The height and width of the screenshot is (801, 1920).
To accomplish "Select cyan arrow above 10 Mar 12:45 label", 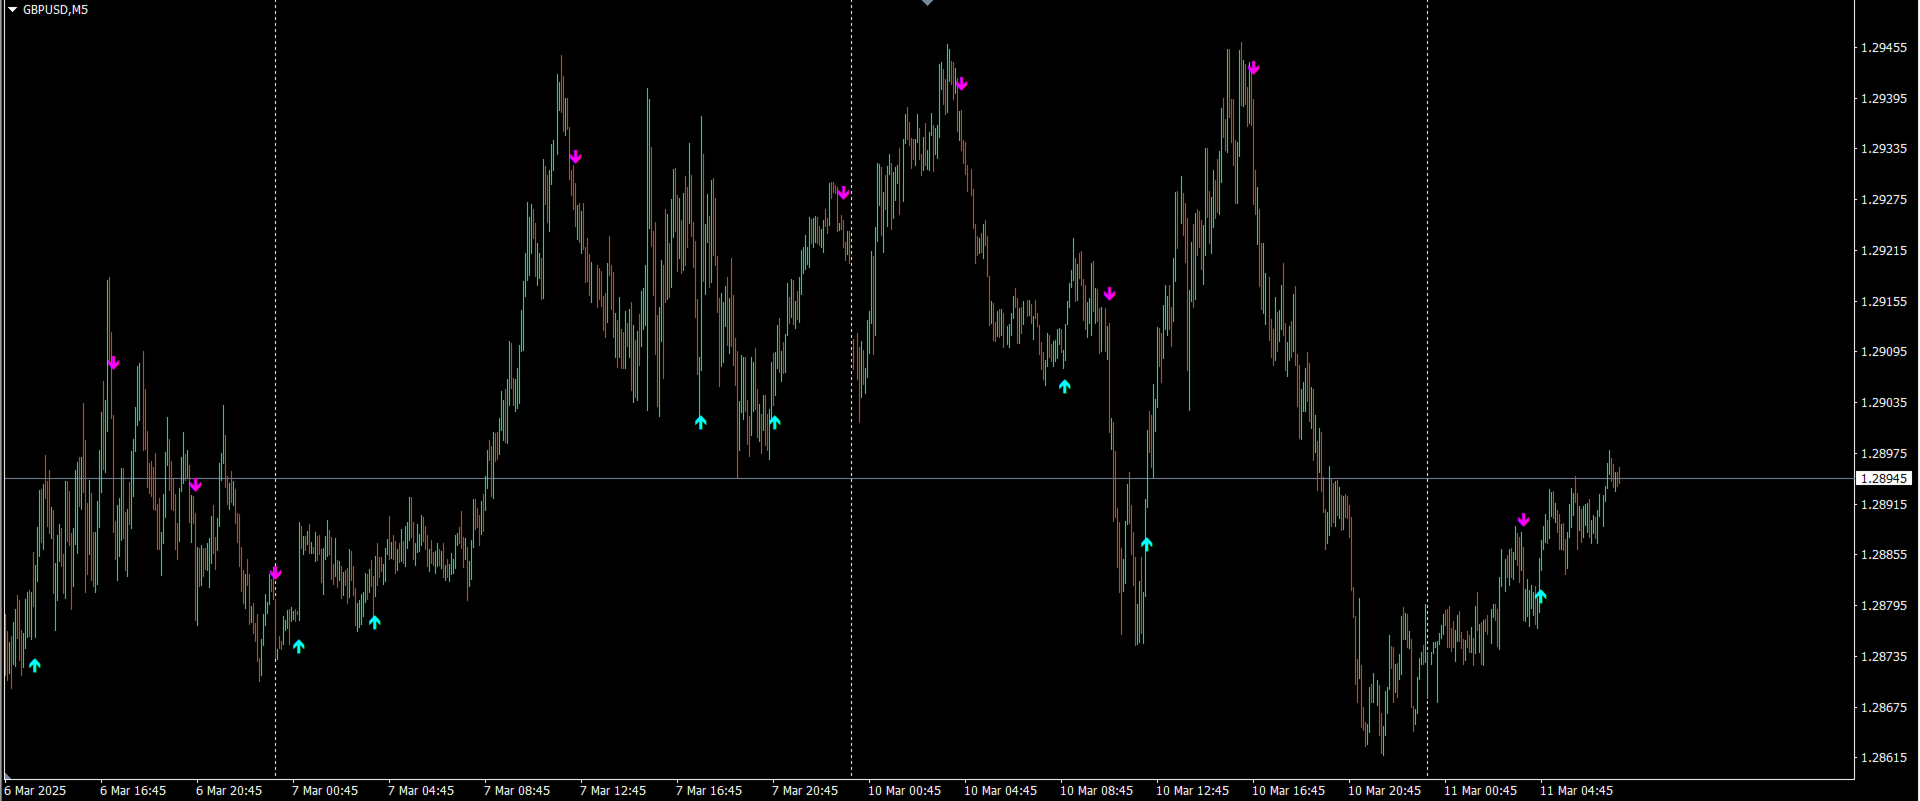I will pyautogui.click(x=1146, y=544).
